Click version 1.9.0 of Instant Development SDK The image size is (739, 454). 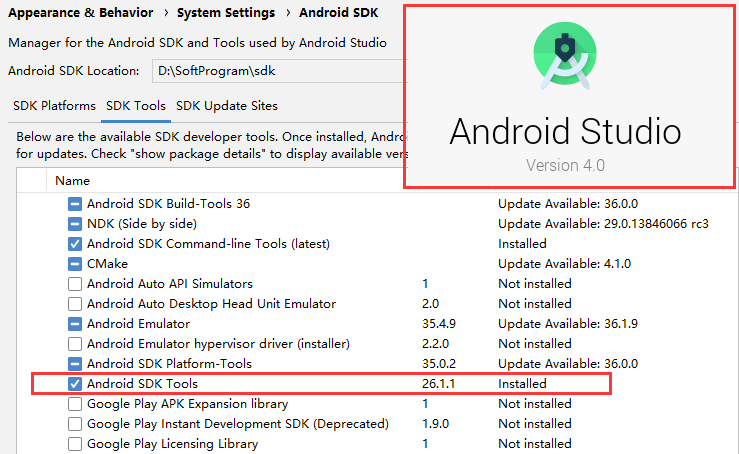(435, 424)
